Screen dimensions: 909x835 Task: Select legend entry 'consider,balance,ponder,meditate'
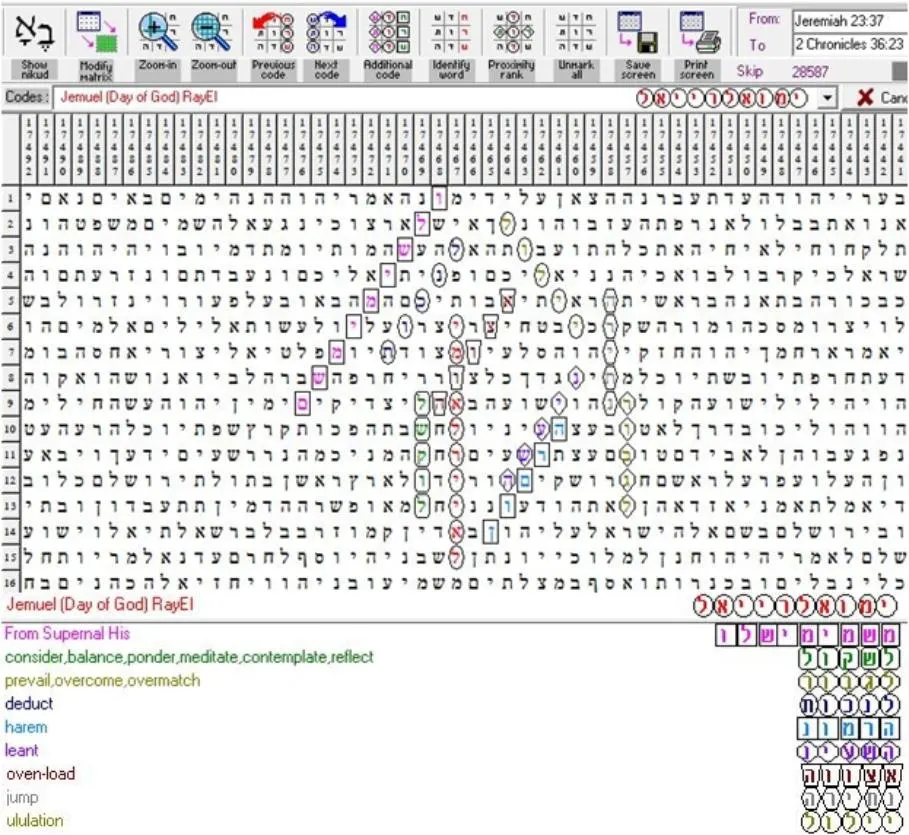click(x=190, y=657)
